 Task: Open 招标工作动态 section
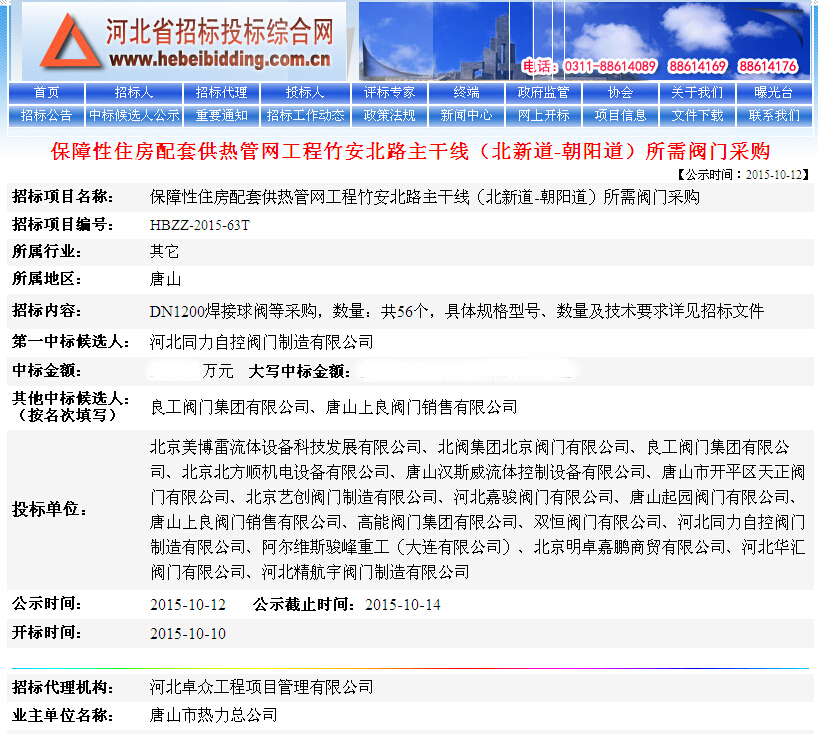pos(304,115)
